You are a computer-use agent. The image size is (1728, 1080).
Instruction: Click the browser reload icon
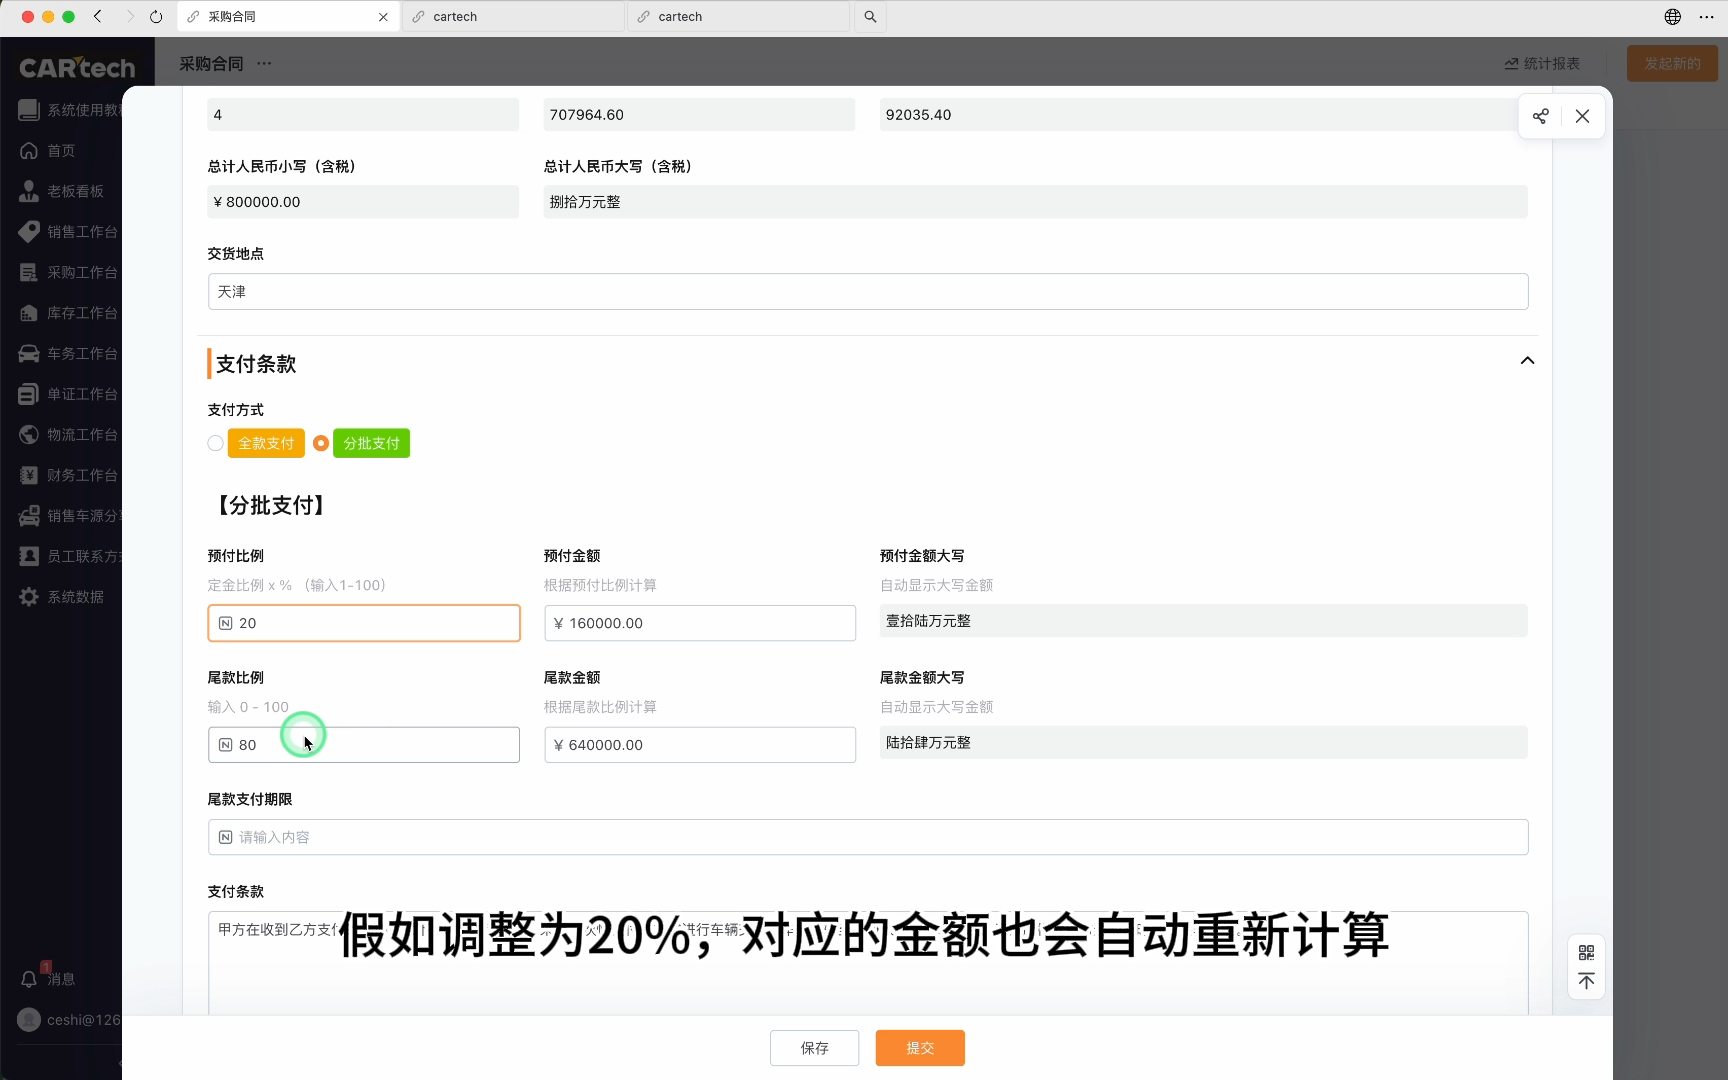[156, 17]
